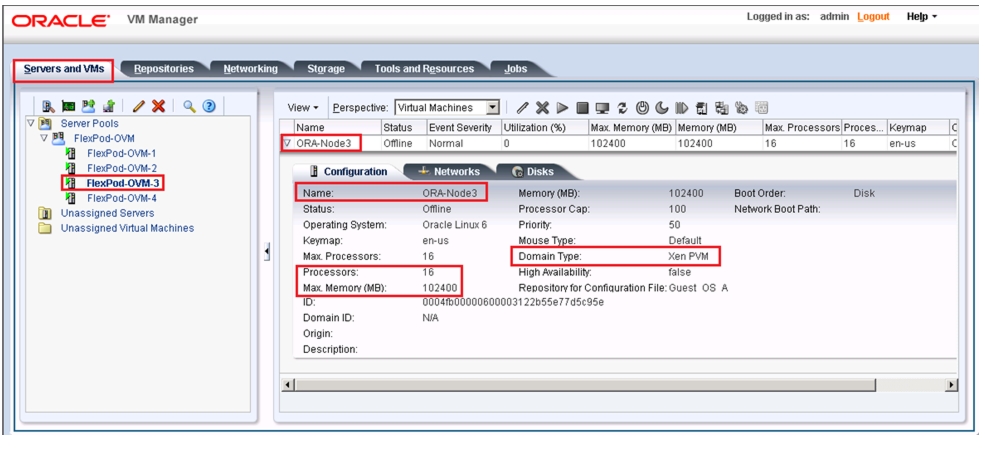
Task: Go to the Tools and Resources tab
Action: click(424, 68)
